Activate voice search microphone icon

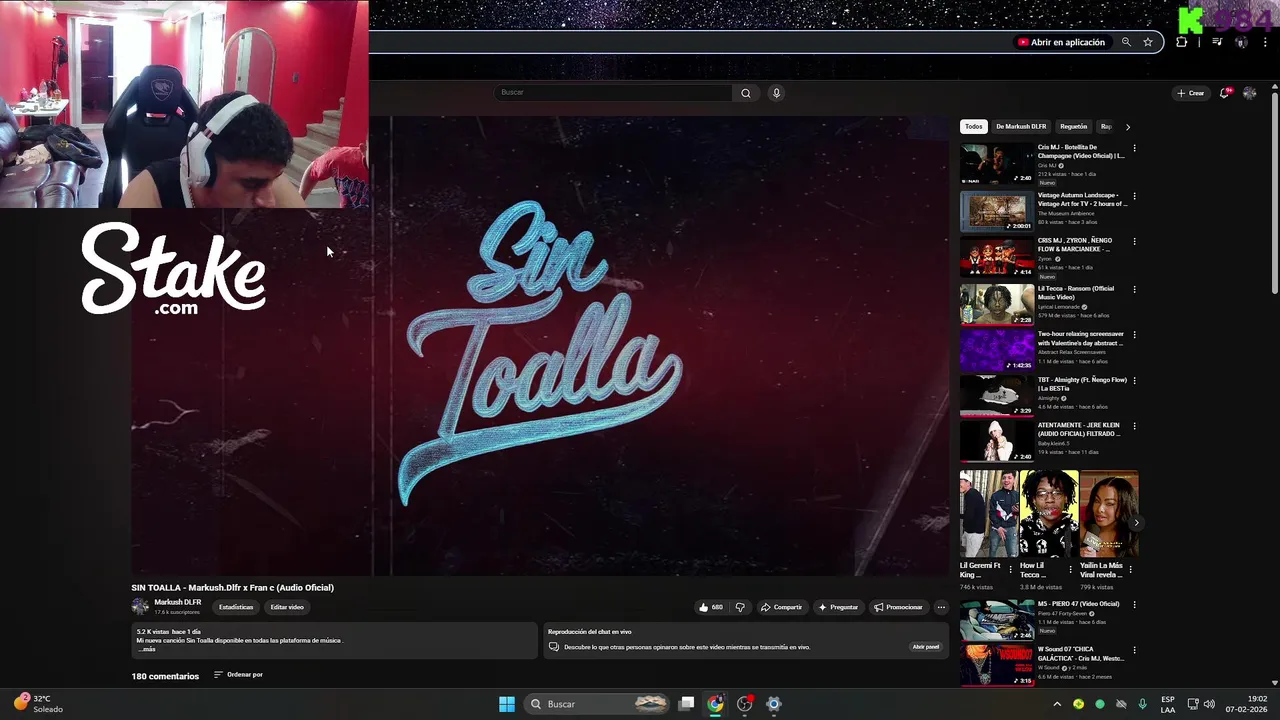point(776,93)
